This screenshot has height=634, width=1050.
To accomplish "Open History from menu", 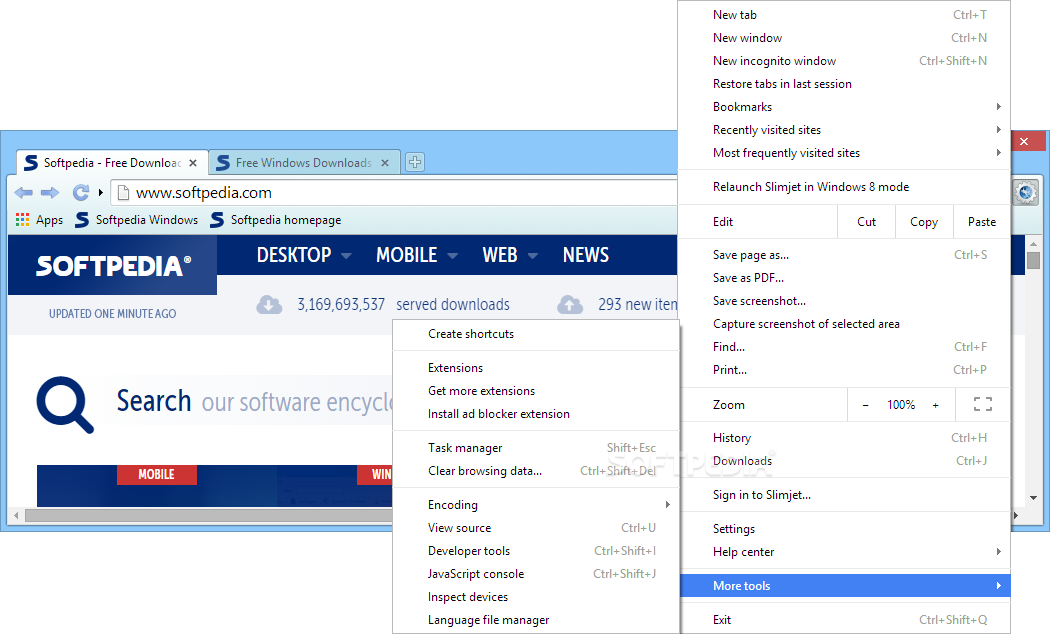I will click(x=844, y=438).
